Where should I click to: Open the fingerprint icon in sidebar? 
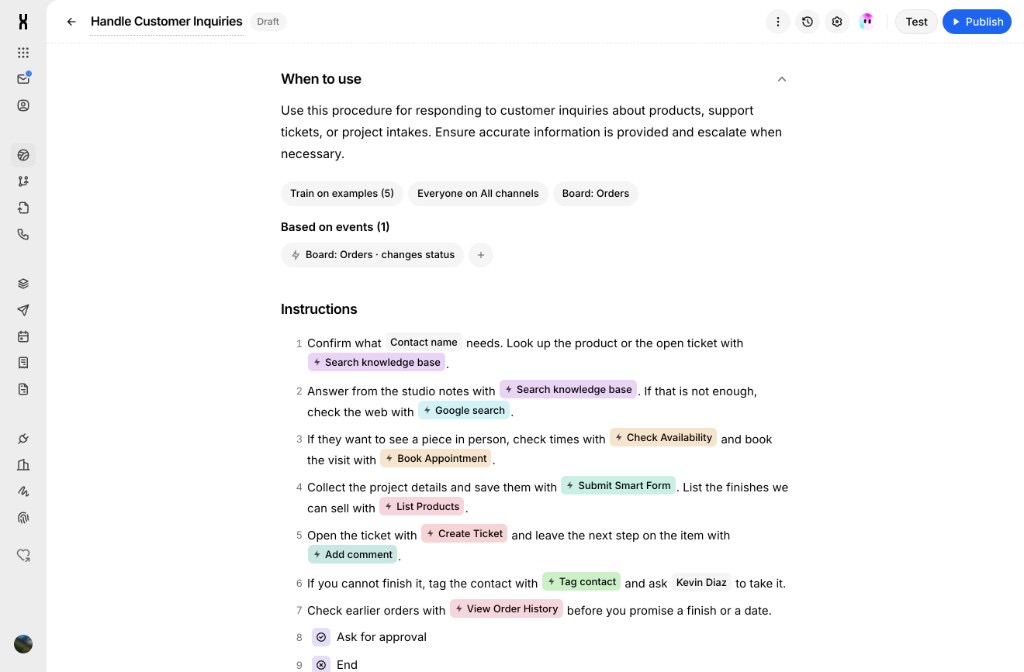click(x=23, y=518)
